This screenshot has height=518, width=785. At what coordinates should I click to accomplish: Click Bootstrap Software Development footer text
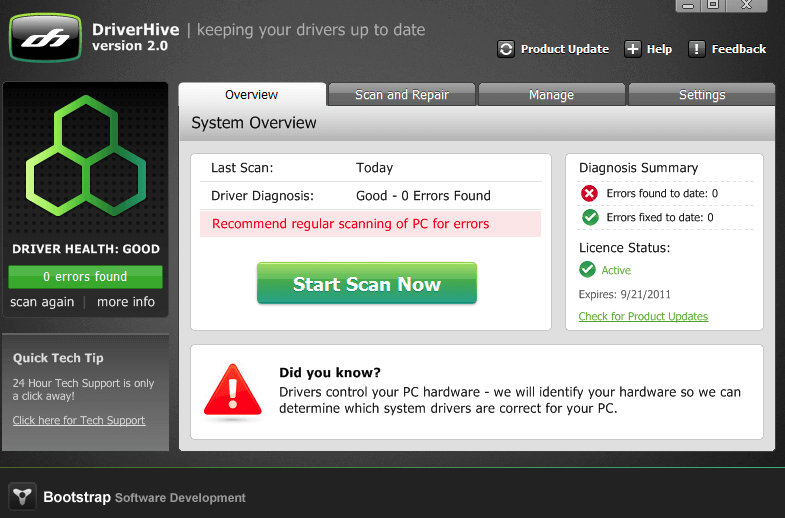tap(144, 497)
